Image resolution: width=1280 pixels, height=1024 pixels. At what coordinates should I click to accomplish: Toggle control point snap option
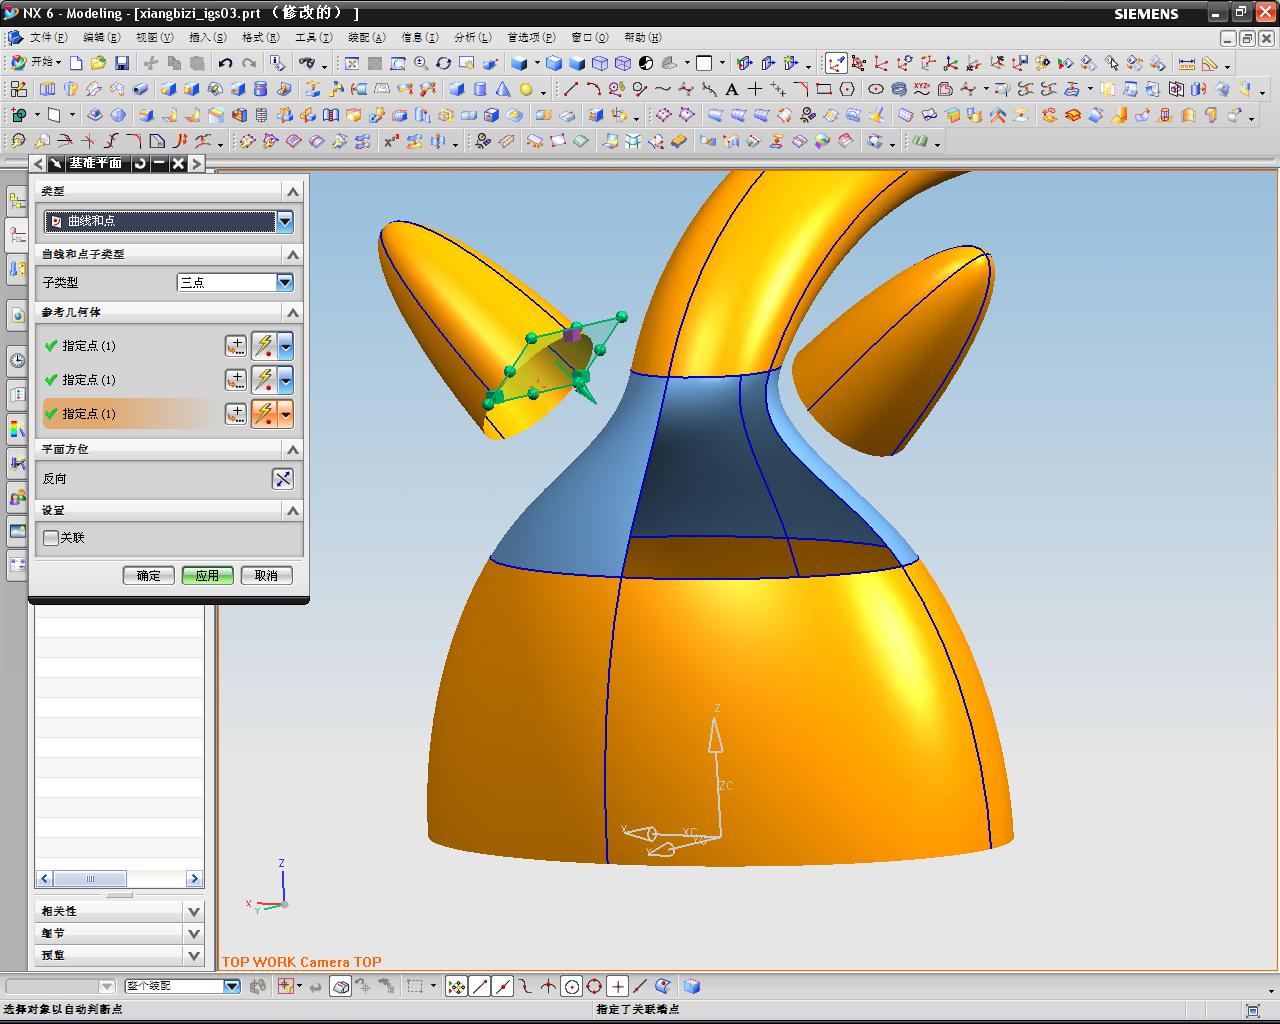point(525,987)
